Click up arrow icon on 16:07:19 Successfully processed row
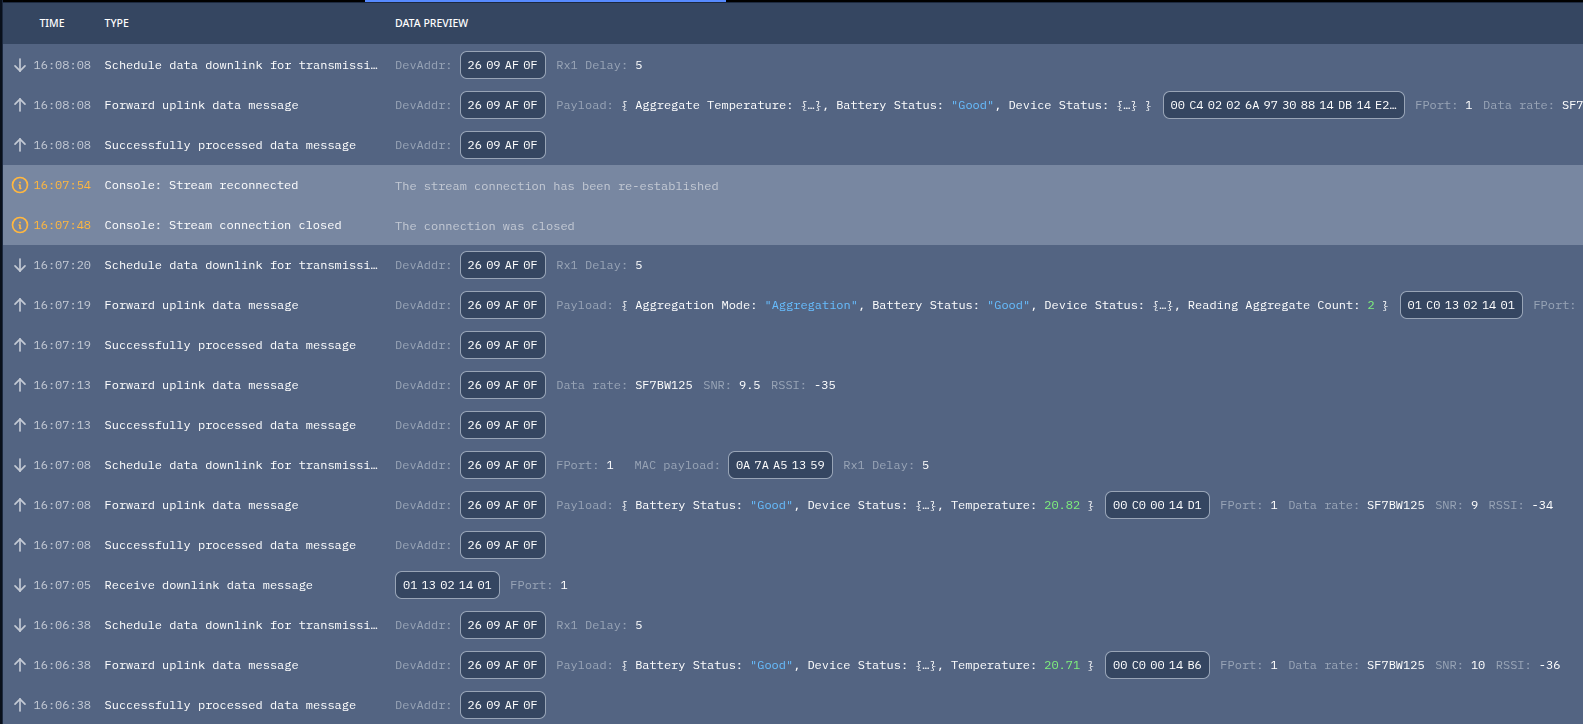The height and width of the screenshot is (724, 1583). point(19,345)
